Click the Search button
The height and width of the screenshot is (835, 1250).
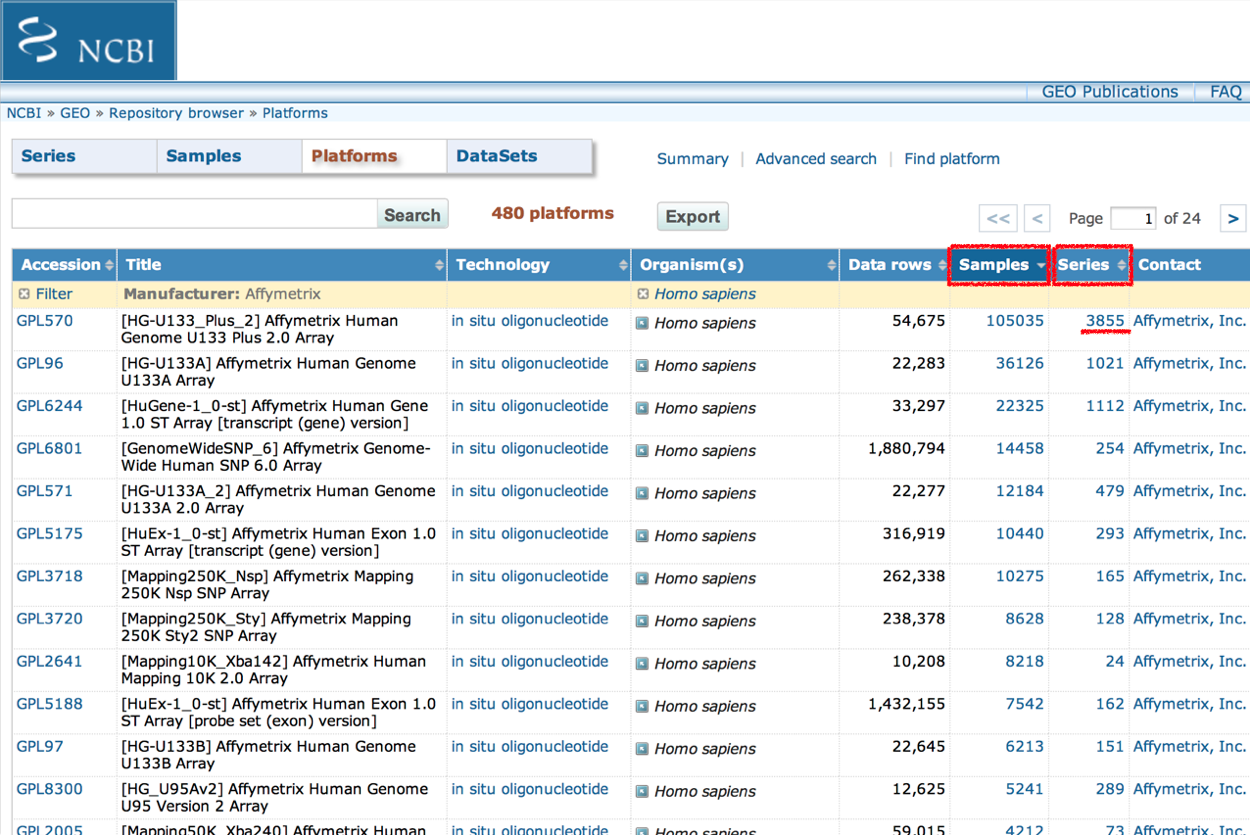coord(412,215)
